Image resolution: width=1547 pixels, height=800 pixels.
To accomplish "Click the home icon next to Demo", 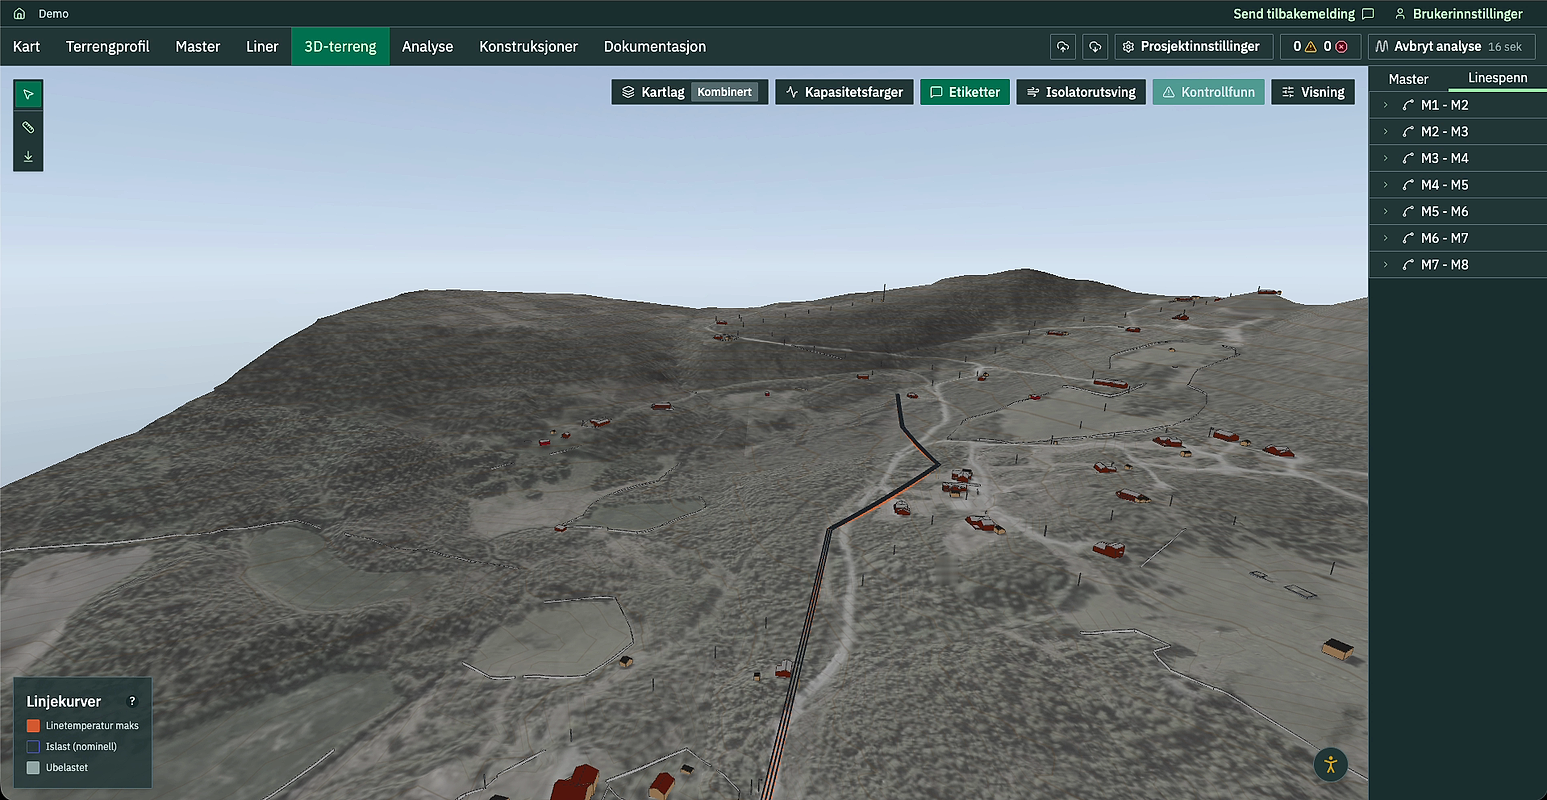I will point(19,14).
